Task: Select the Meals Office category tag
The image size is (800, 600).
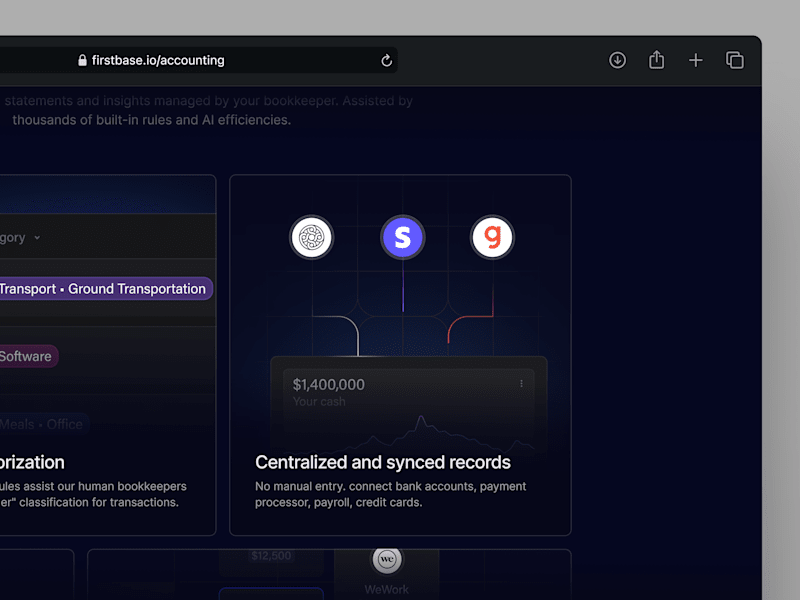Action: pos(44,424)
